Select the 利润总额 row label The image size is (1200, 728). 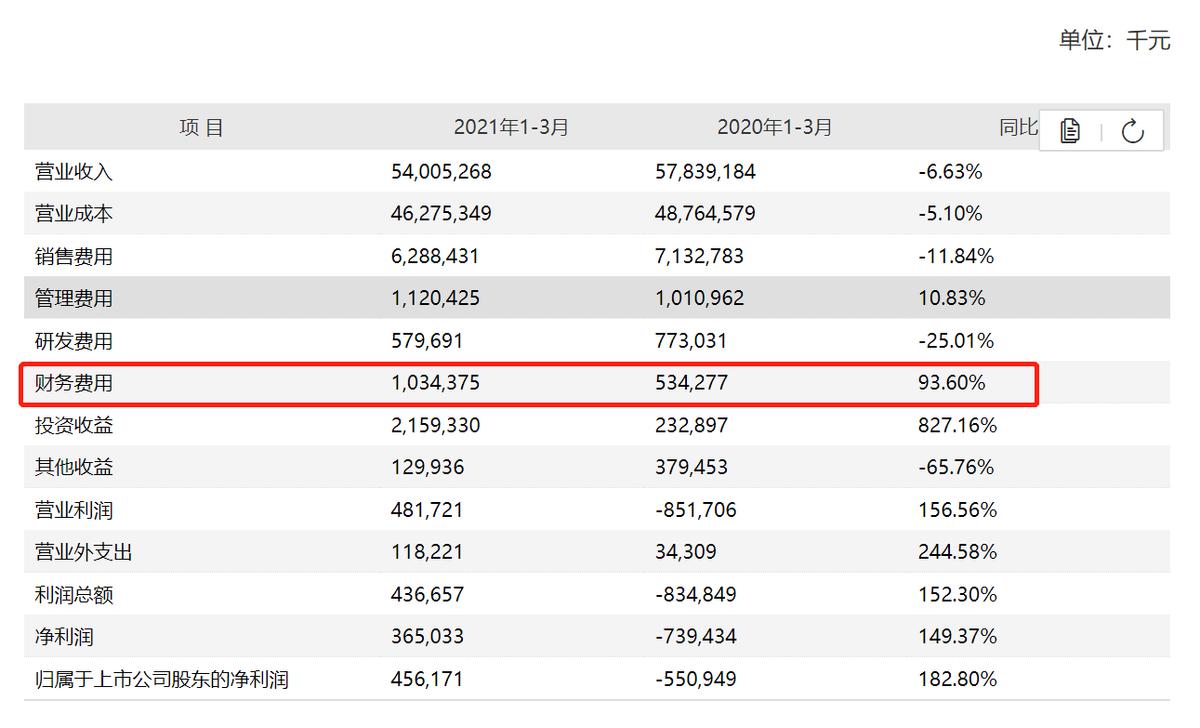74,595
